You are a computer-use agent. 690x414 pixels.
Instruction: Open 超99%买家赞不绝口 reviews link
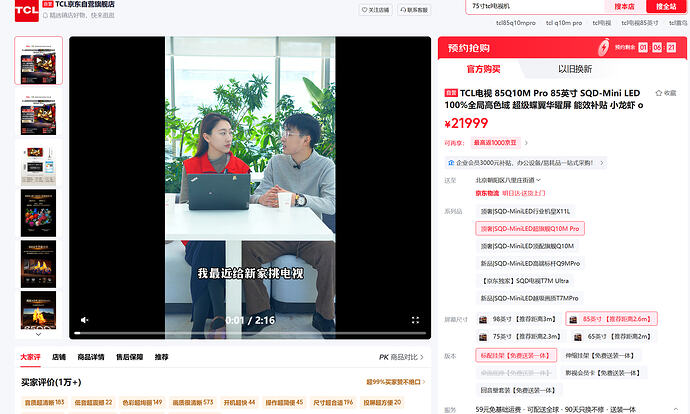click(396, 382)
